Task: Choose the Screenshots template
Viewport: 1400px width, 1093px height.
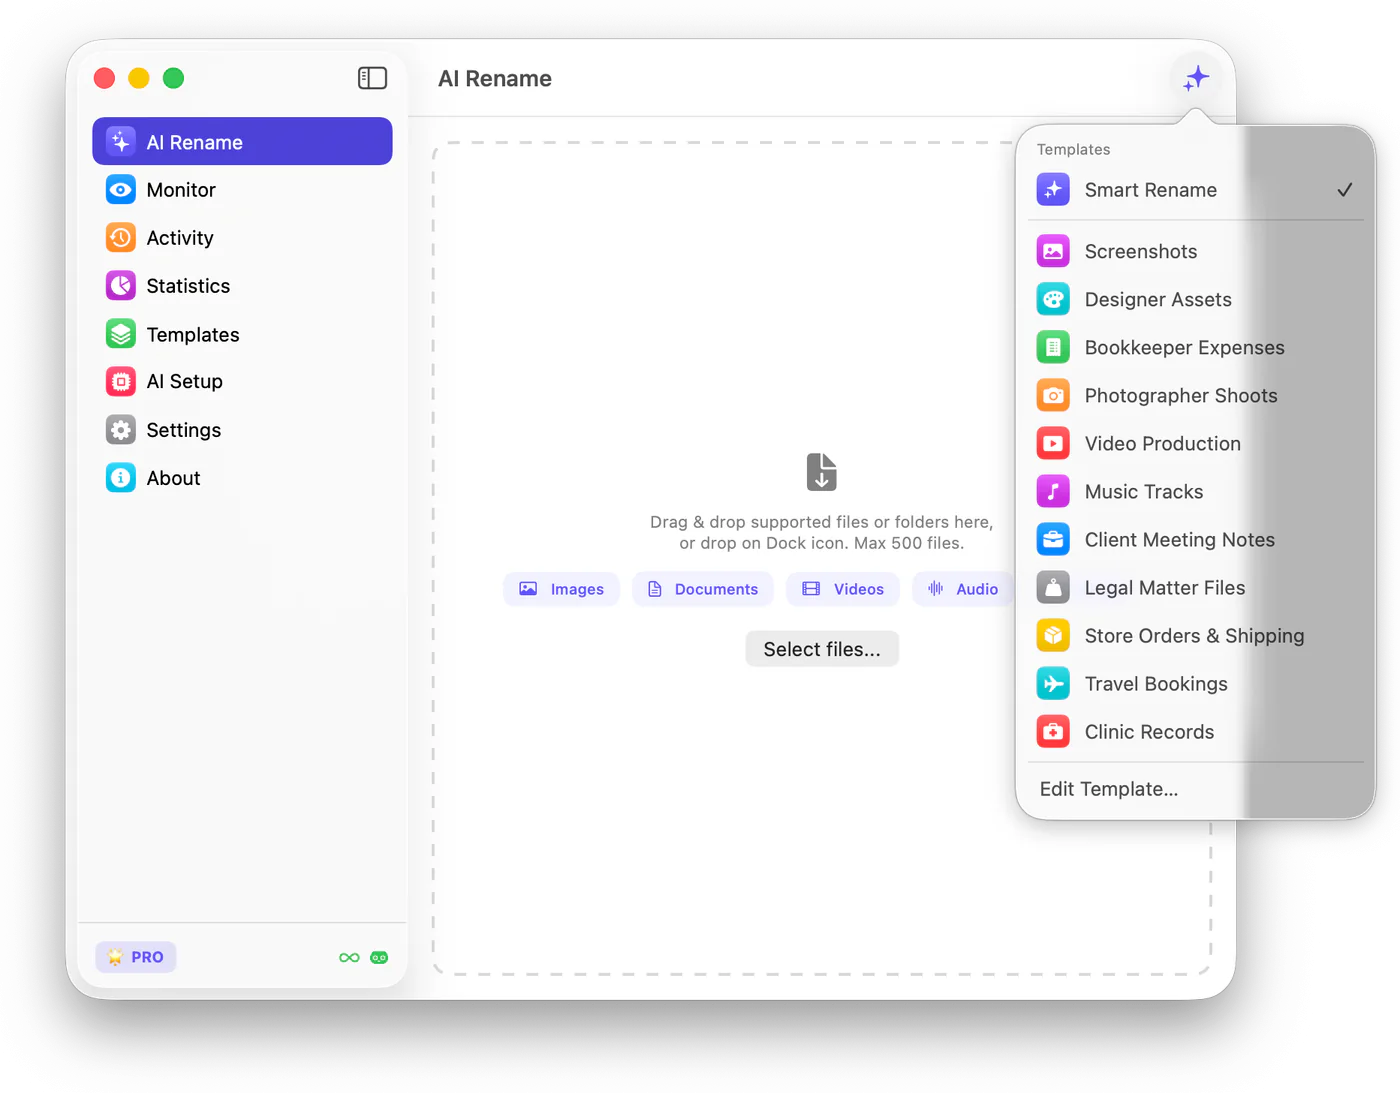Action: coord(1195,251)
